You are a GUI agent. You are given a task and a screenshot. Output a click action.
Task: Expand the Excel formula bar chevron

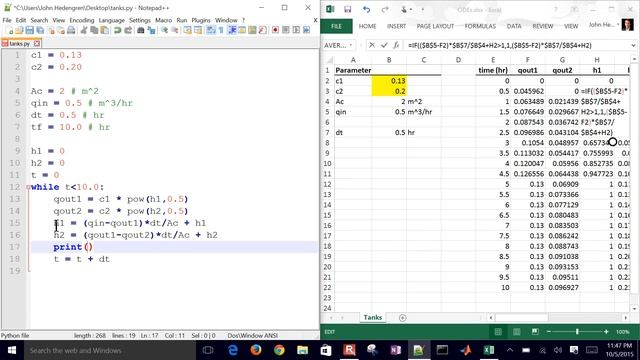pos(633,45)
